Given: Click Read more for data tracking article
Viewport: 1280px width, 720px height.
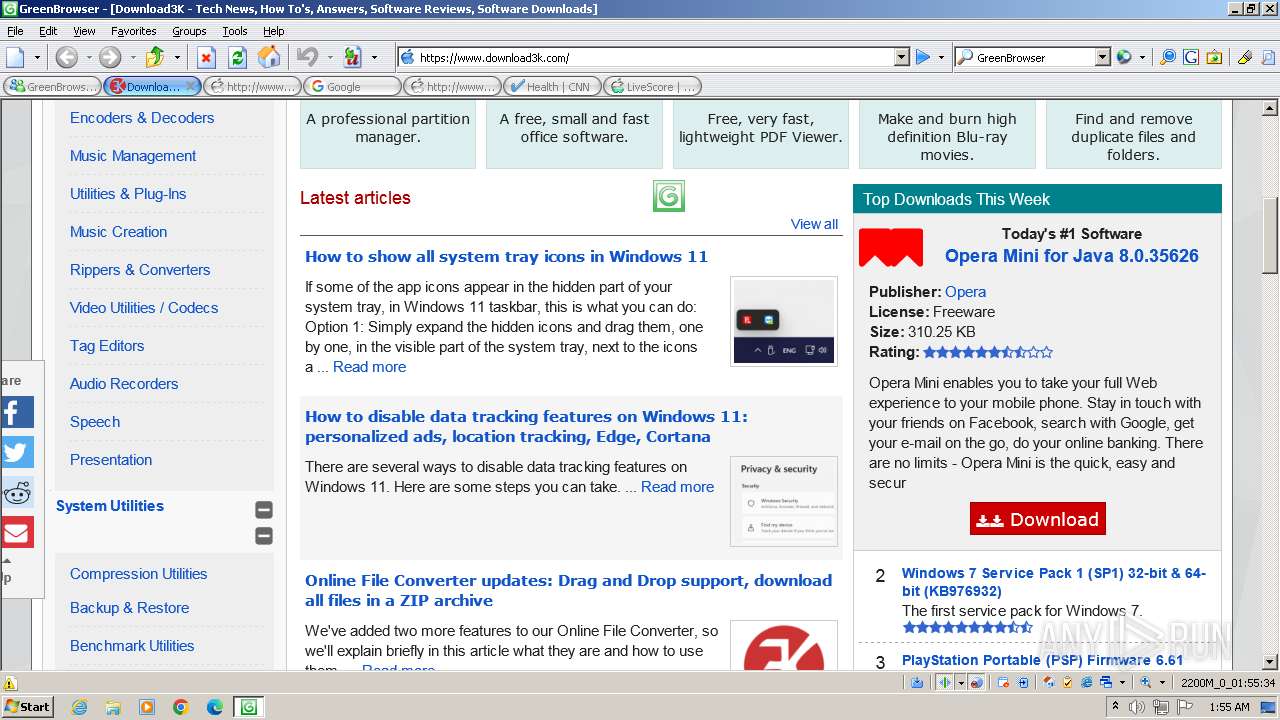Looking at the screenshot, I should [x=677, y=487].
